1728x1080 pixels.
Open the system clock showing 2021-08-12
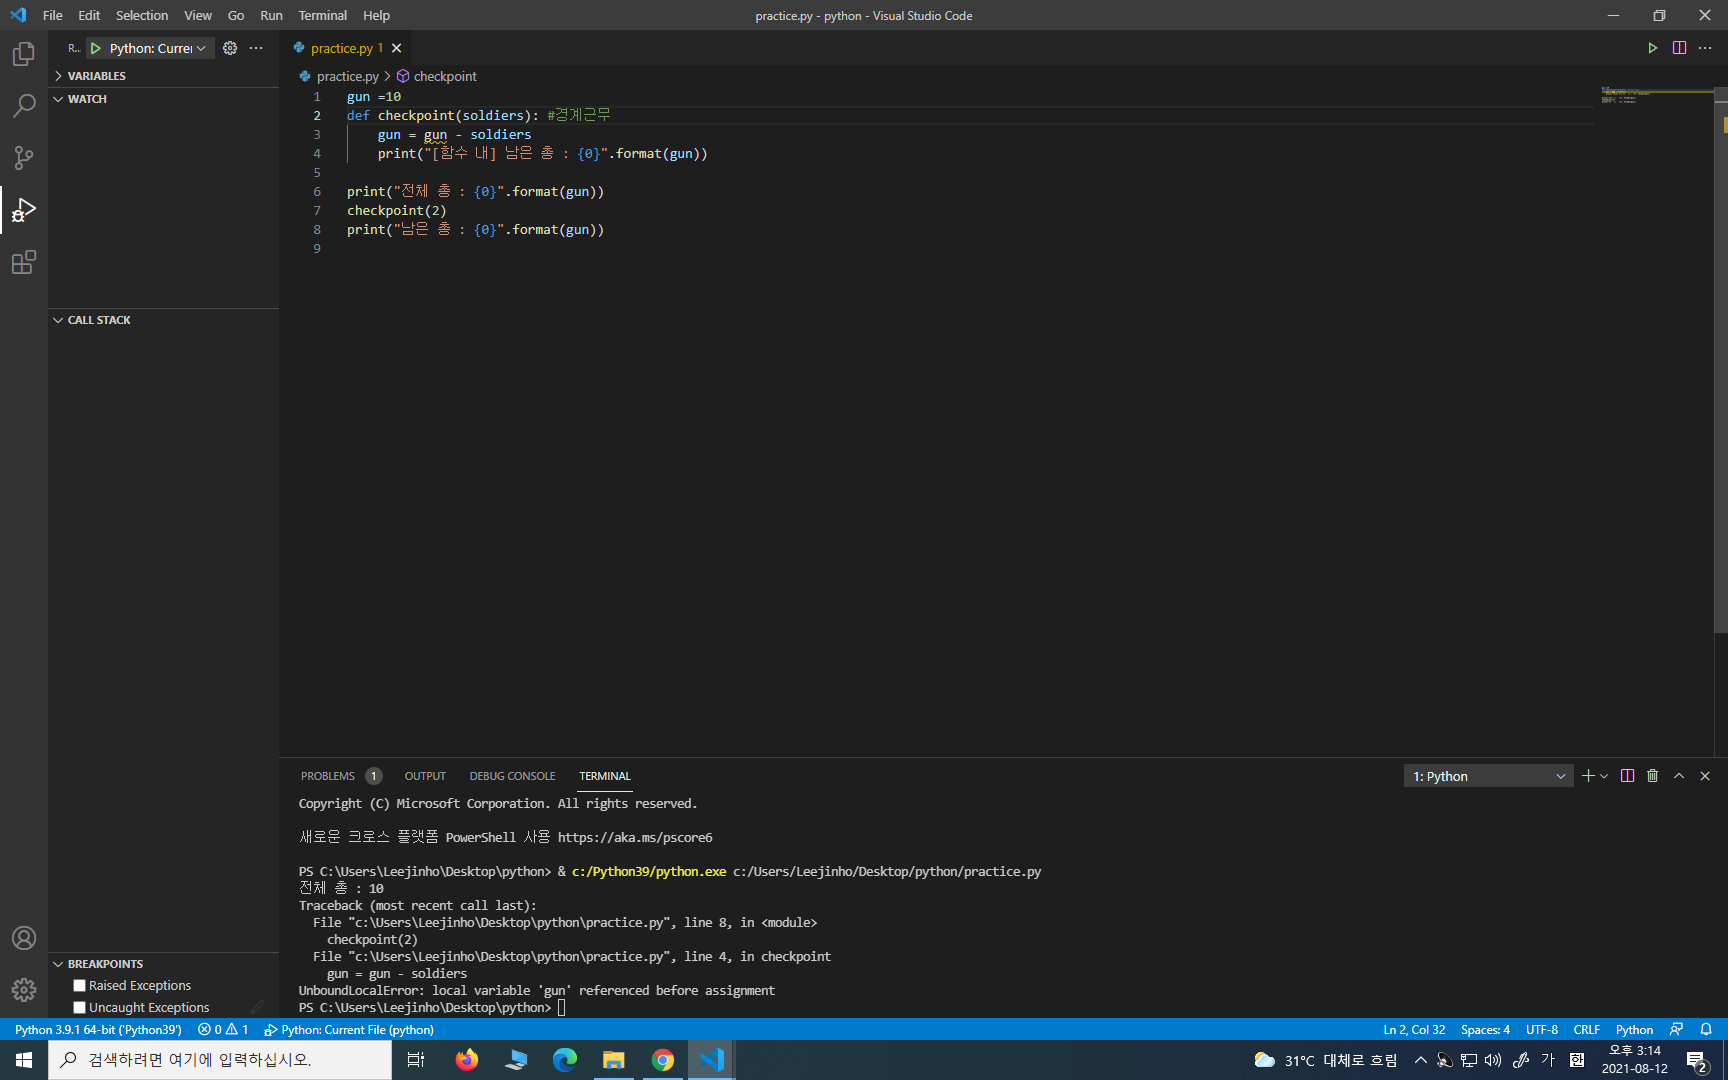point(1634,1060)
